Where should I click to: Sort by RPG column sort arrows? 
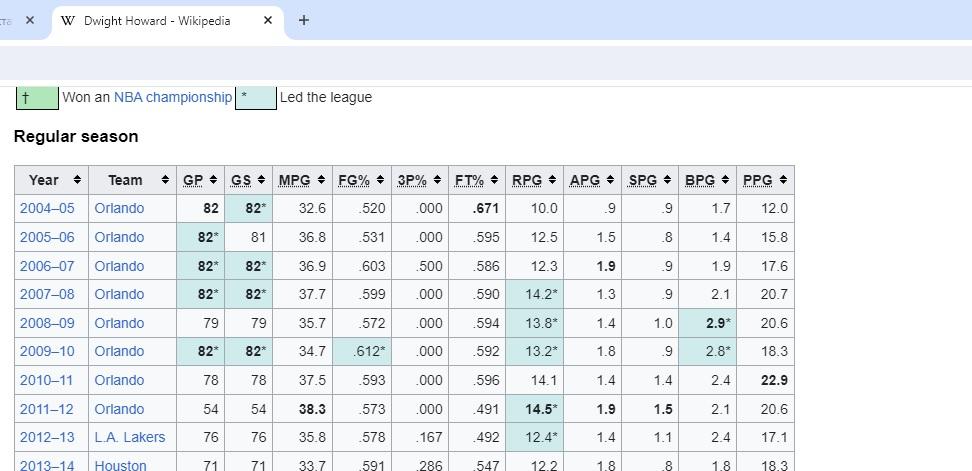552,180
